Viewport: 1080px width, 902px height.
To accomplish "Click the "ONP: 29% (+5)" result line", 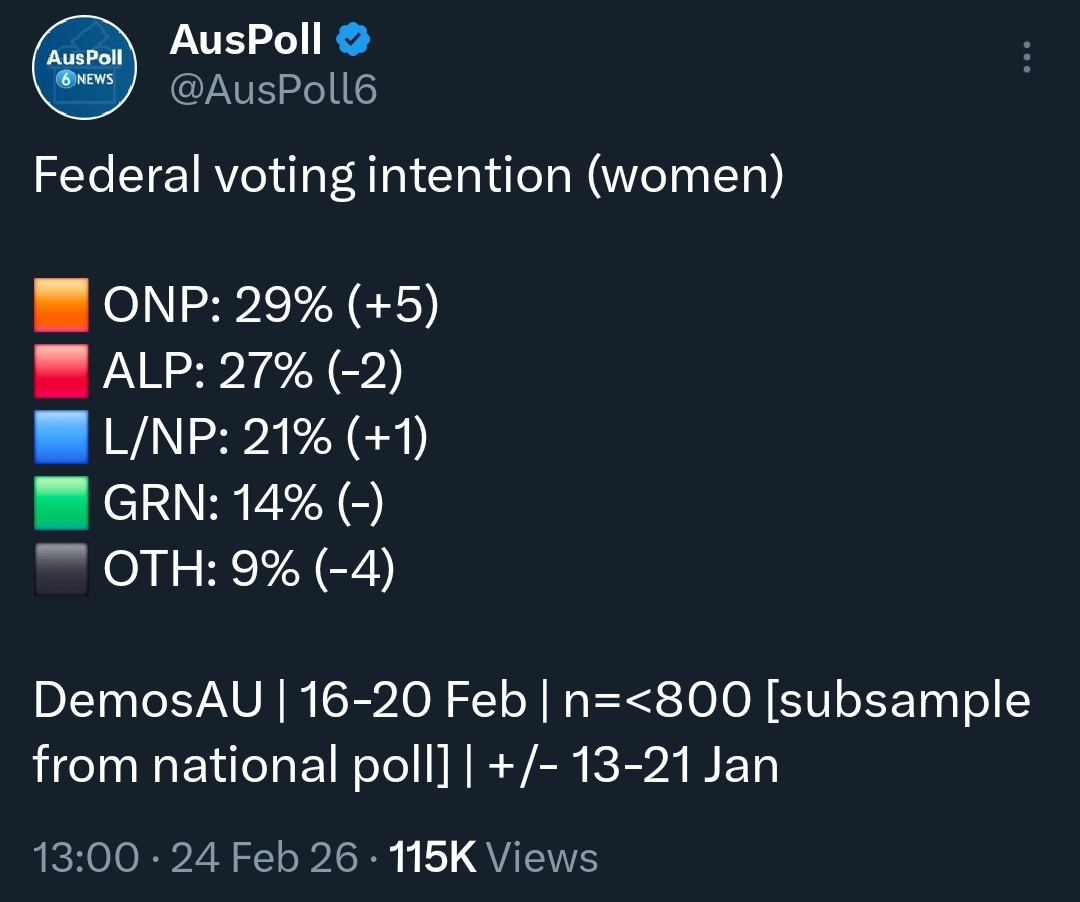I will tap(270, 306).
